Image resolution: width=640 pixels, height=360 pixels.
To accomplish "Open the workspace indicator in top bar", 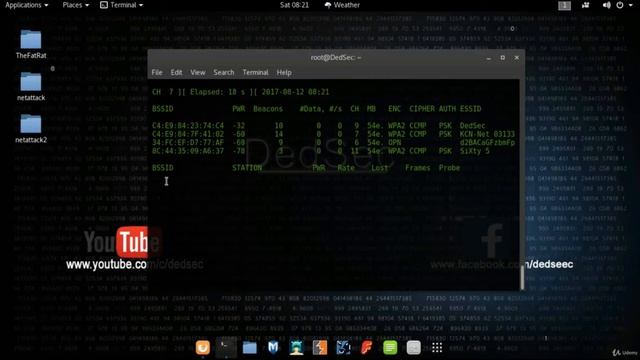I will [564, 5].
